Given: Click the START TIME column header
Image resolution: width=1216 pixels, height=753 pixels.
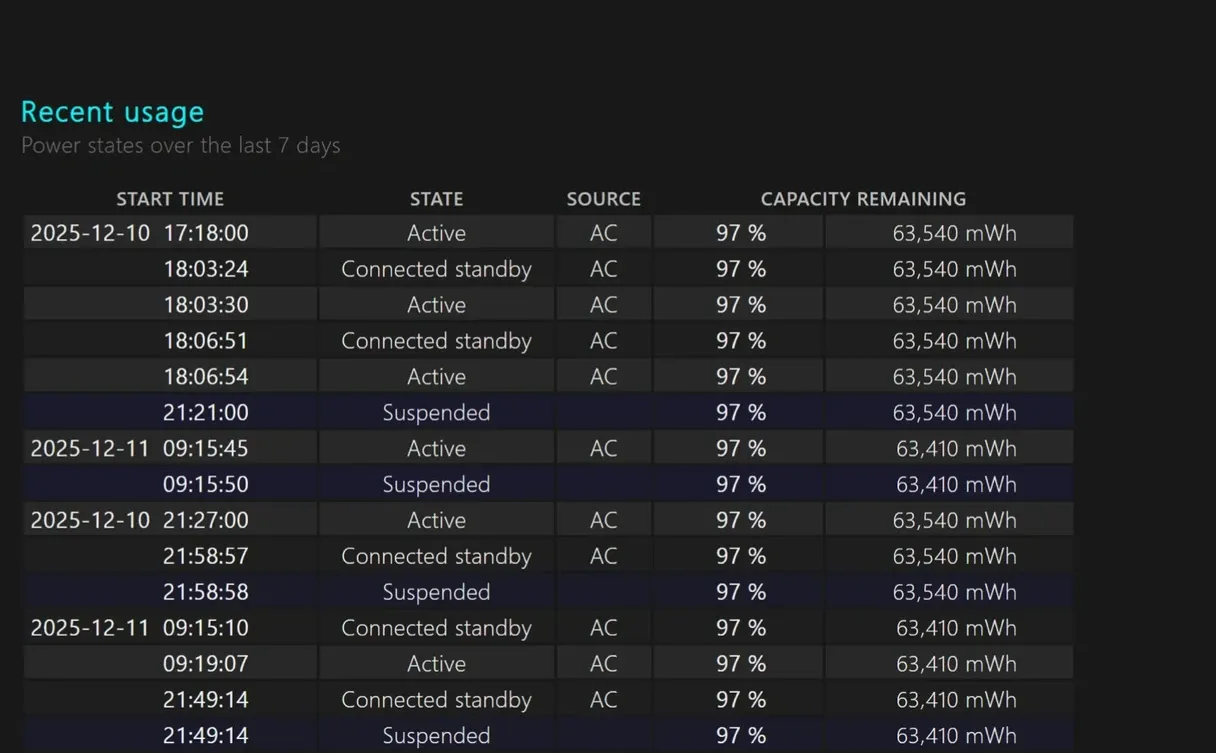Looking at the screenshot, I should 170,199.
